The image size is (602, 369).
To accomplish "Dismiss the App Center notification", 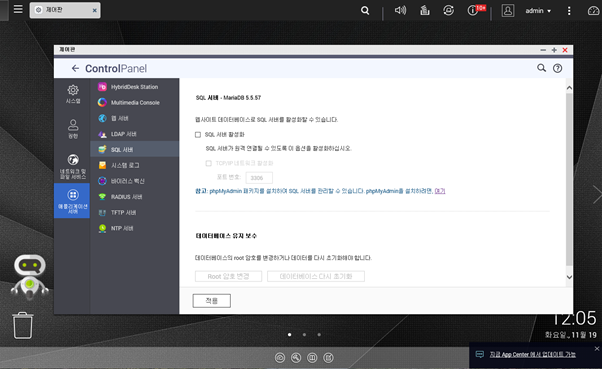I will coord(597,349).
